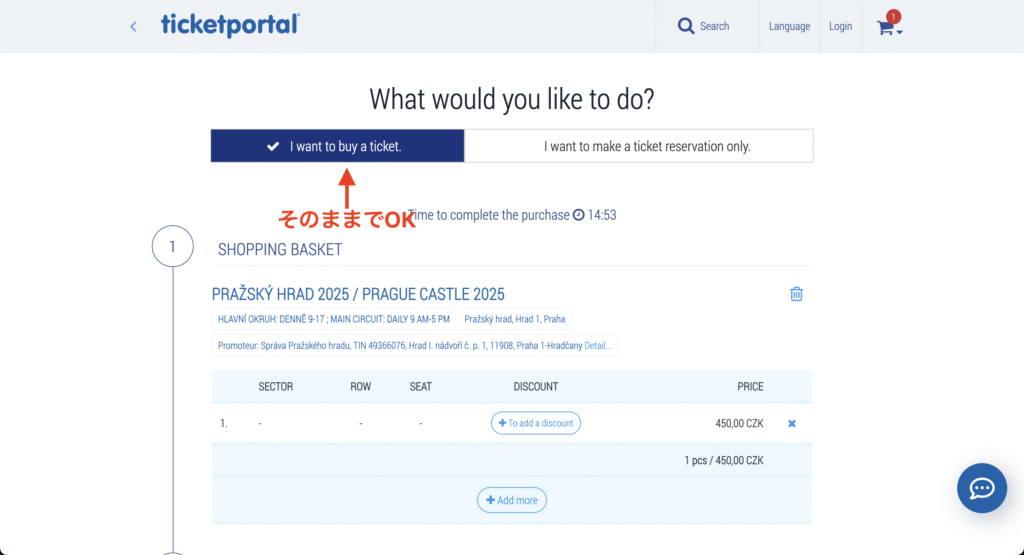Click the clock icon beside the timer

click(578, 215)
